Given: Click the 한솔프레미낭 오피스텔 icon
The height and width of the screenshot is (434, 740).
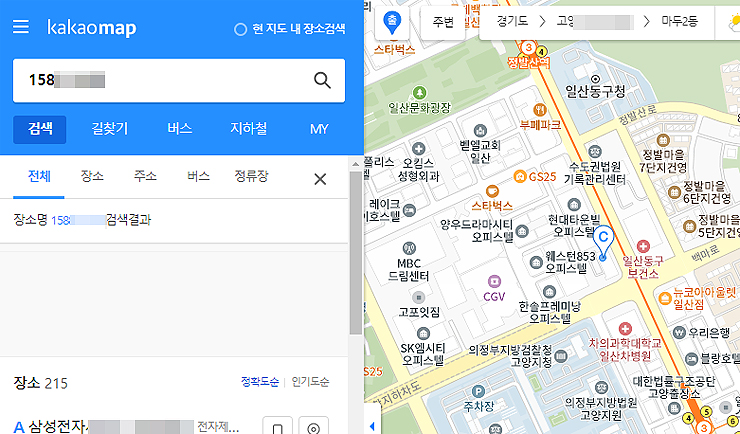Looking at the screenshot, I should (x=548, y=291).
